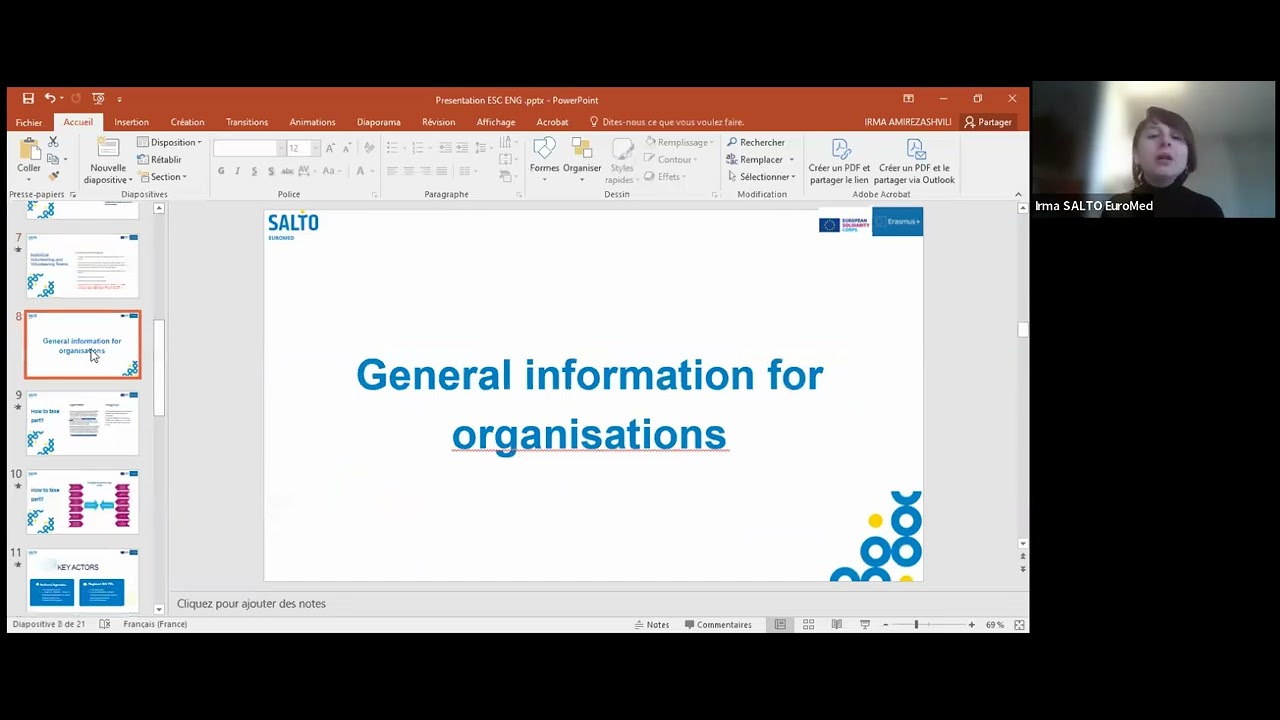Go to the Transitions tab
This screenshot has height=720, width=1280.
click(x=247, y=122)
